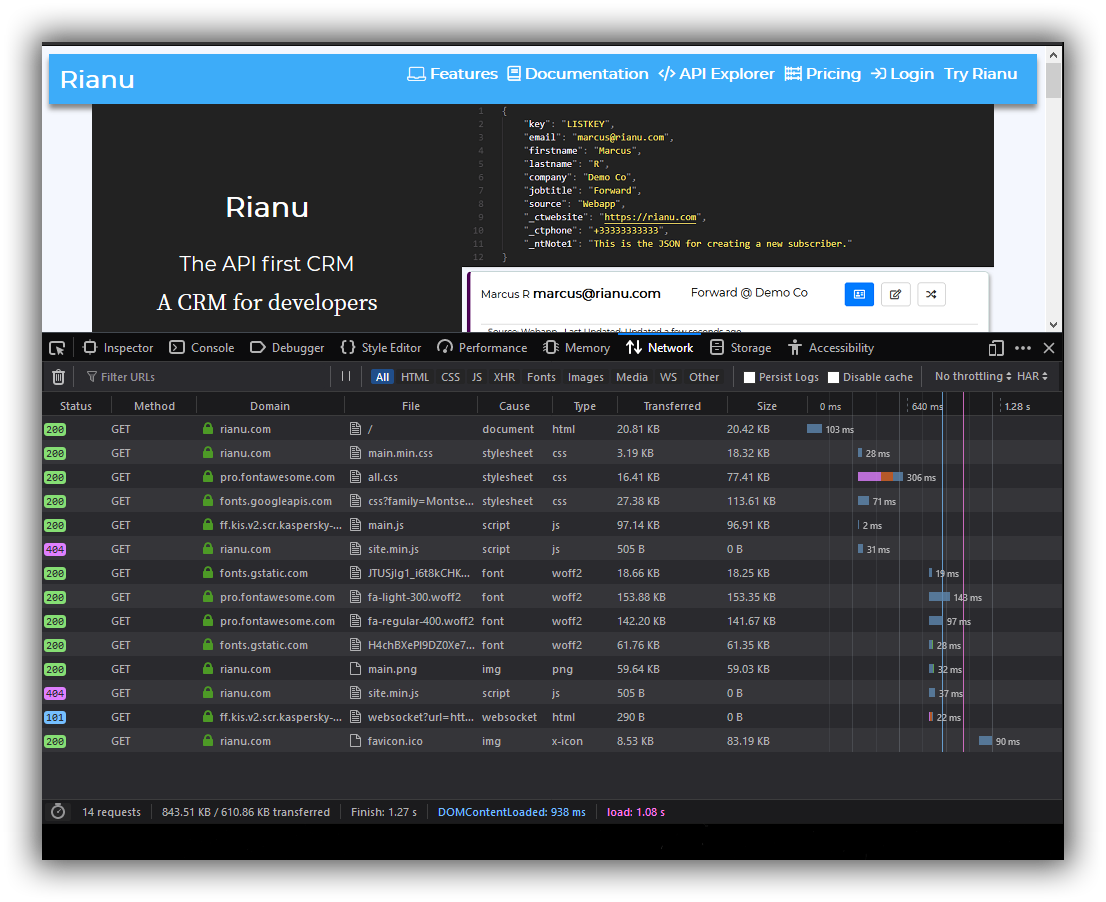The image size is (1106, 902).
Task: Open the Debugger tab
Action: (x=287, y=348)
